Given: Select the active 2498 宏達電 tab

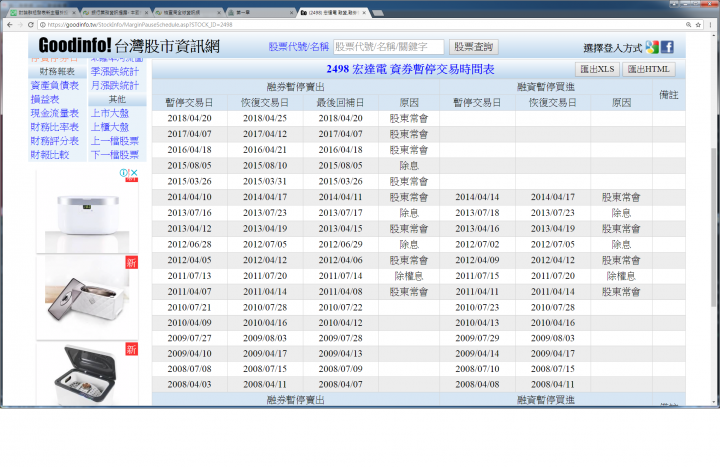Looking at the screenshot, I should point(332,12).
